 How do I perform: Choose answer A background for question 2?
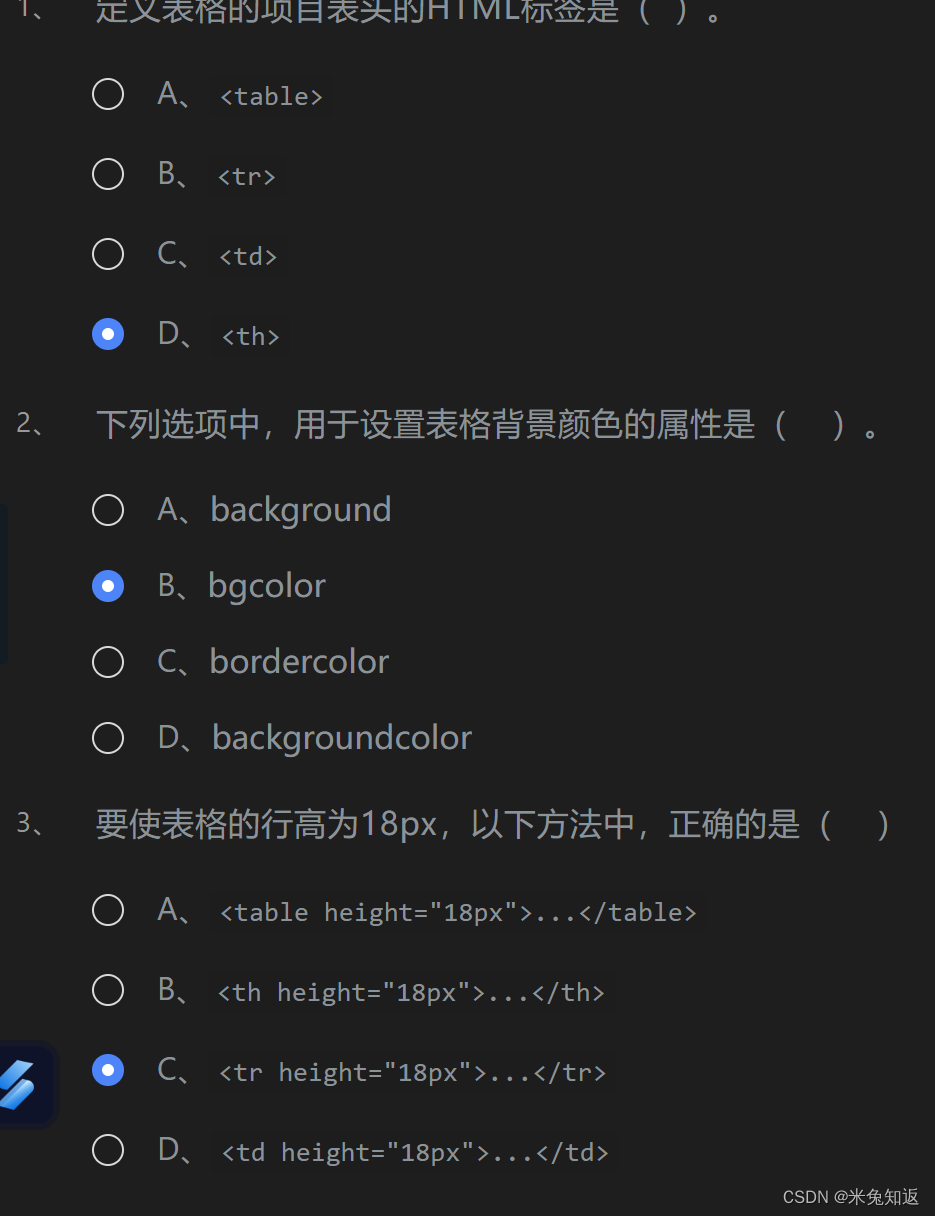[x=108, y=509]
